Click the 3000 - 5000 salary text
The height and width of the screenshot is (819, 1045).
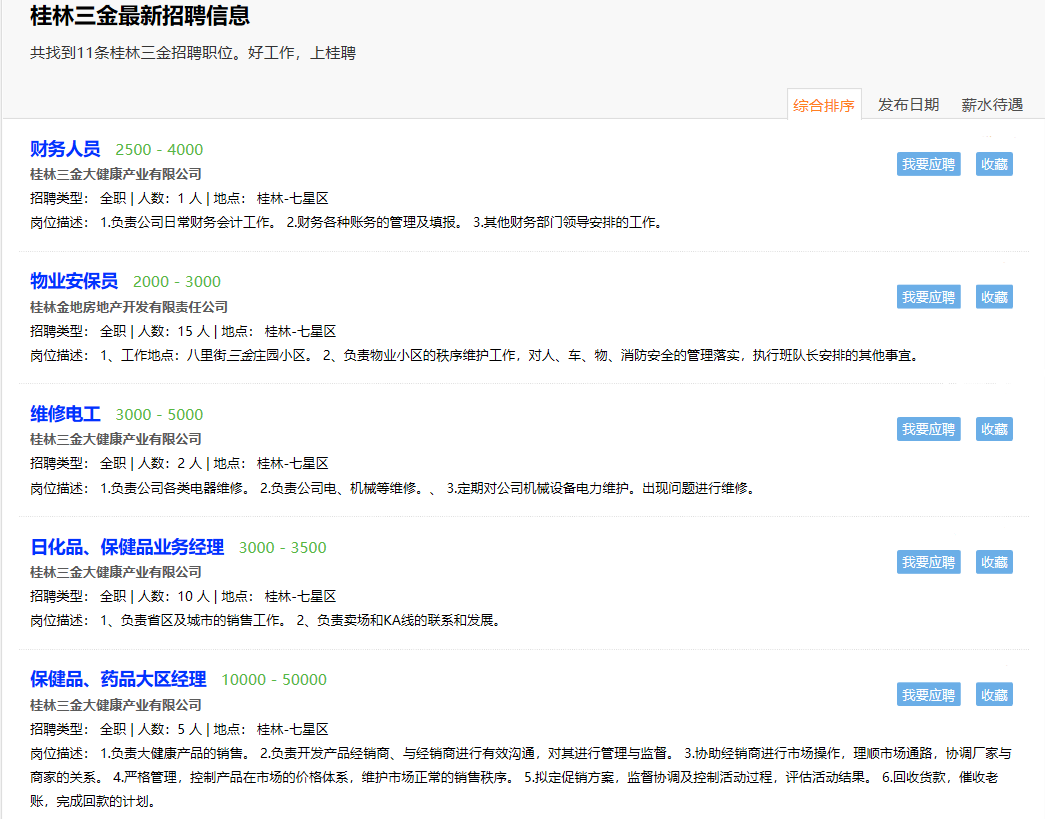click(x=159, y=414)
